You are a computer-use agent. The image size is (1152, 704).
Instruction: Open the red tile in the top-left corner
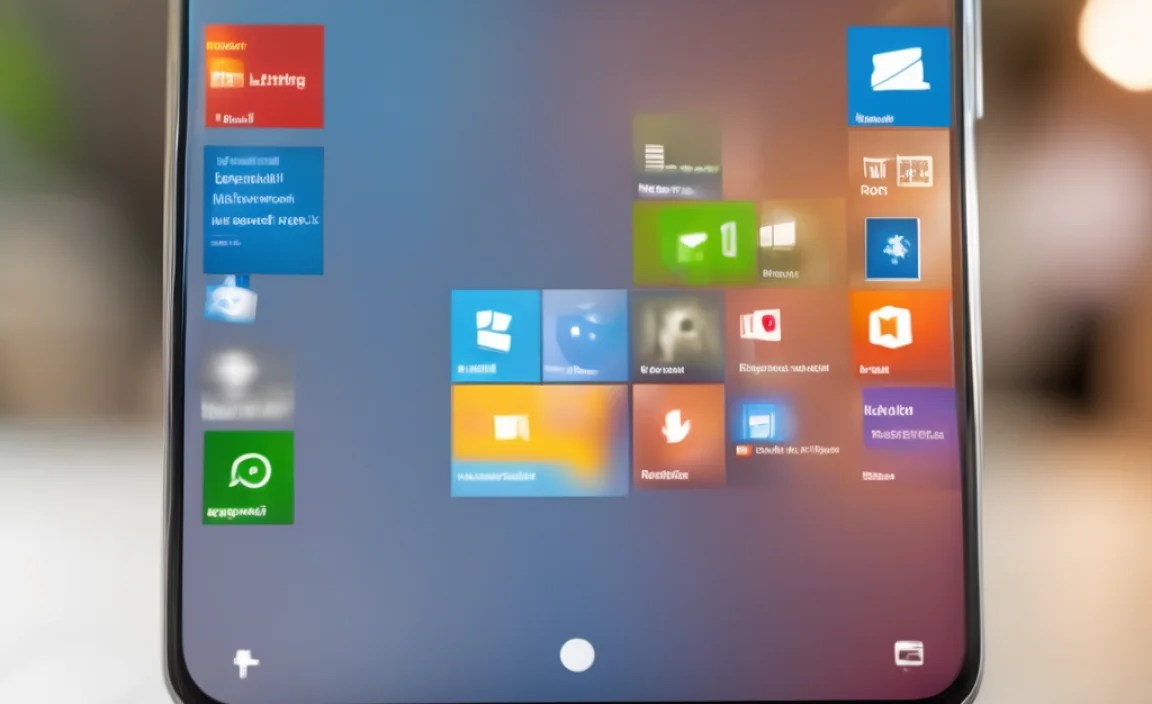pos(264,76)
